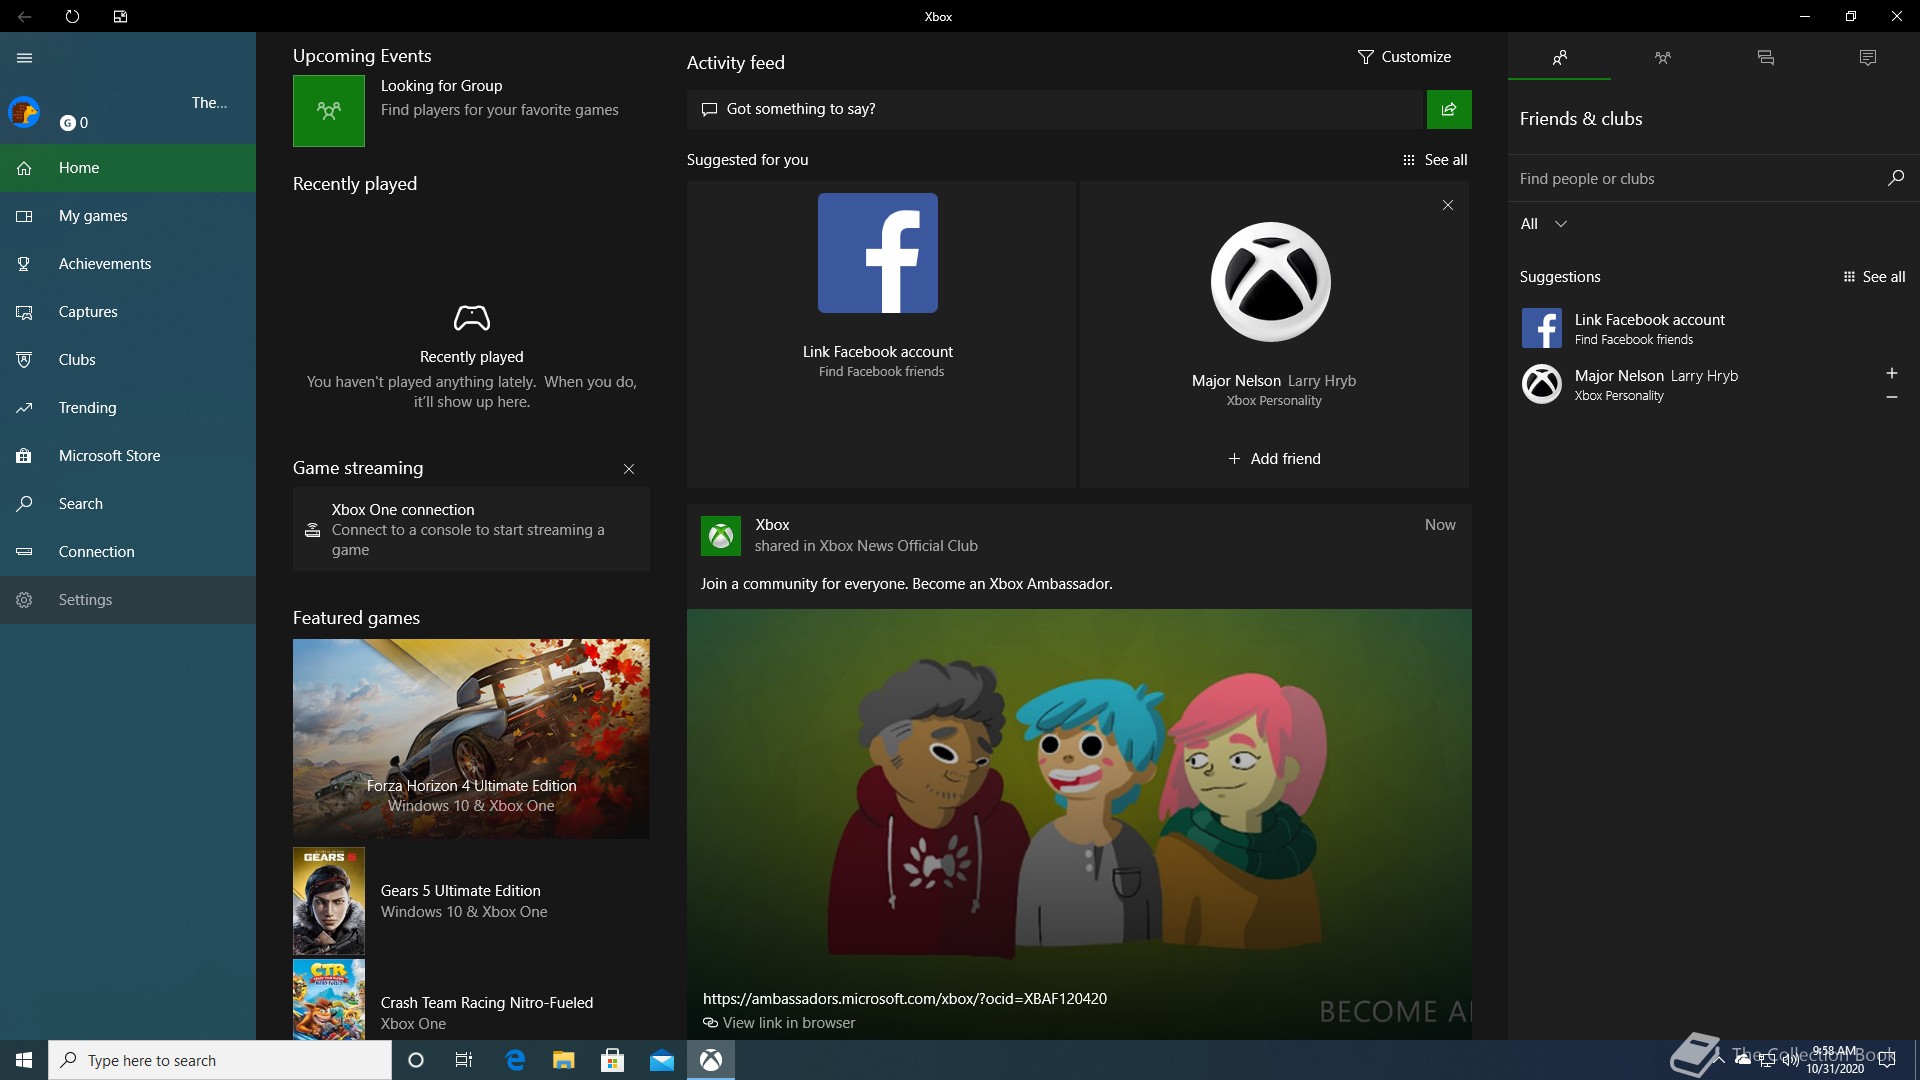The width and height of the screenshot is (1920, 1080).
Task: Open Cortana from taskbar
Action: pyautogui.click(x=416, y=1060)
